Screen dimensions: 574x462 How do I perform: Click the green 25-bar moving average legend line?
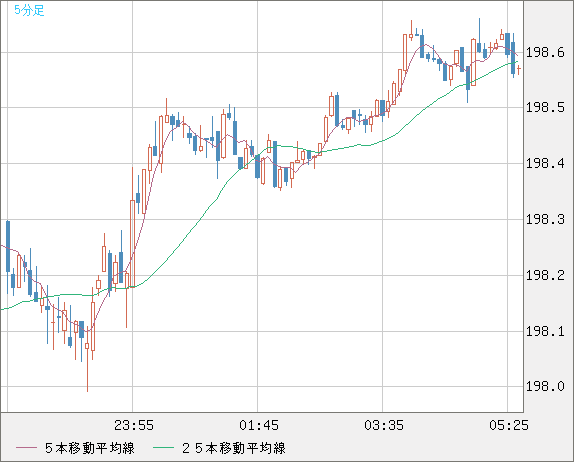[x=163, y=448]
